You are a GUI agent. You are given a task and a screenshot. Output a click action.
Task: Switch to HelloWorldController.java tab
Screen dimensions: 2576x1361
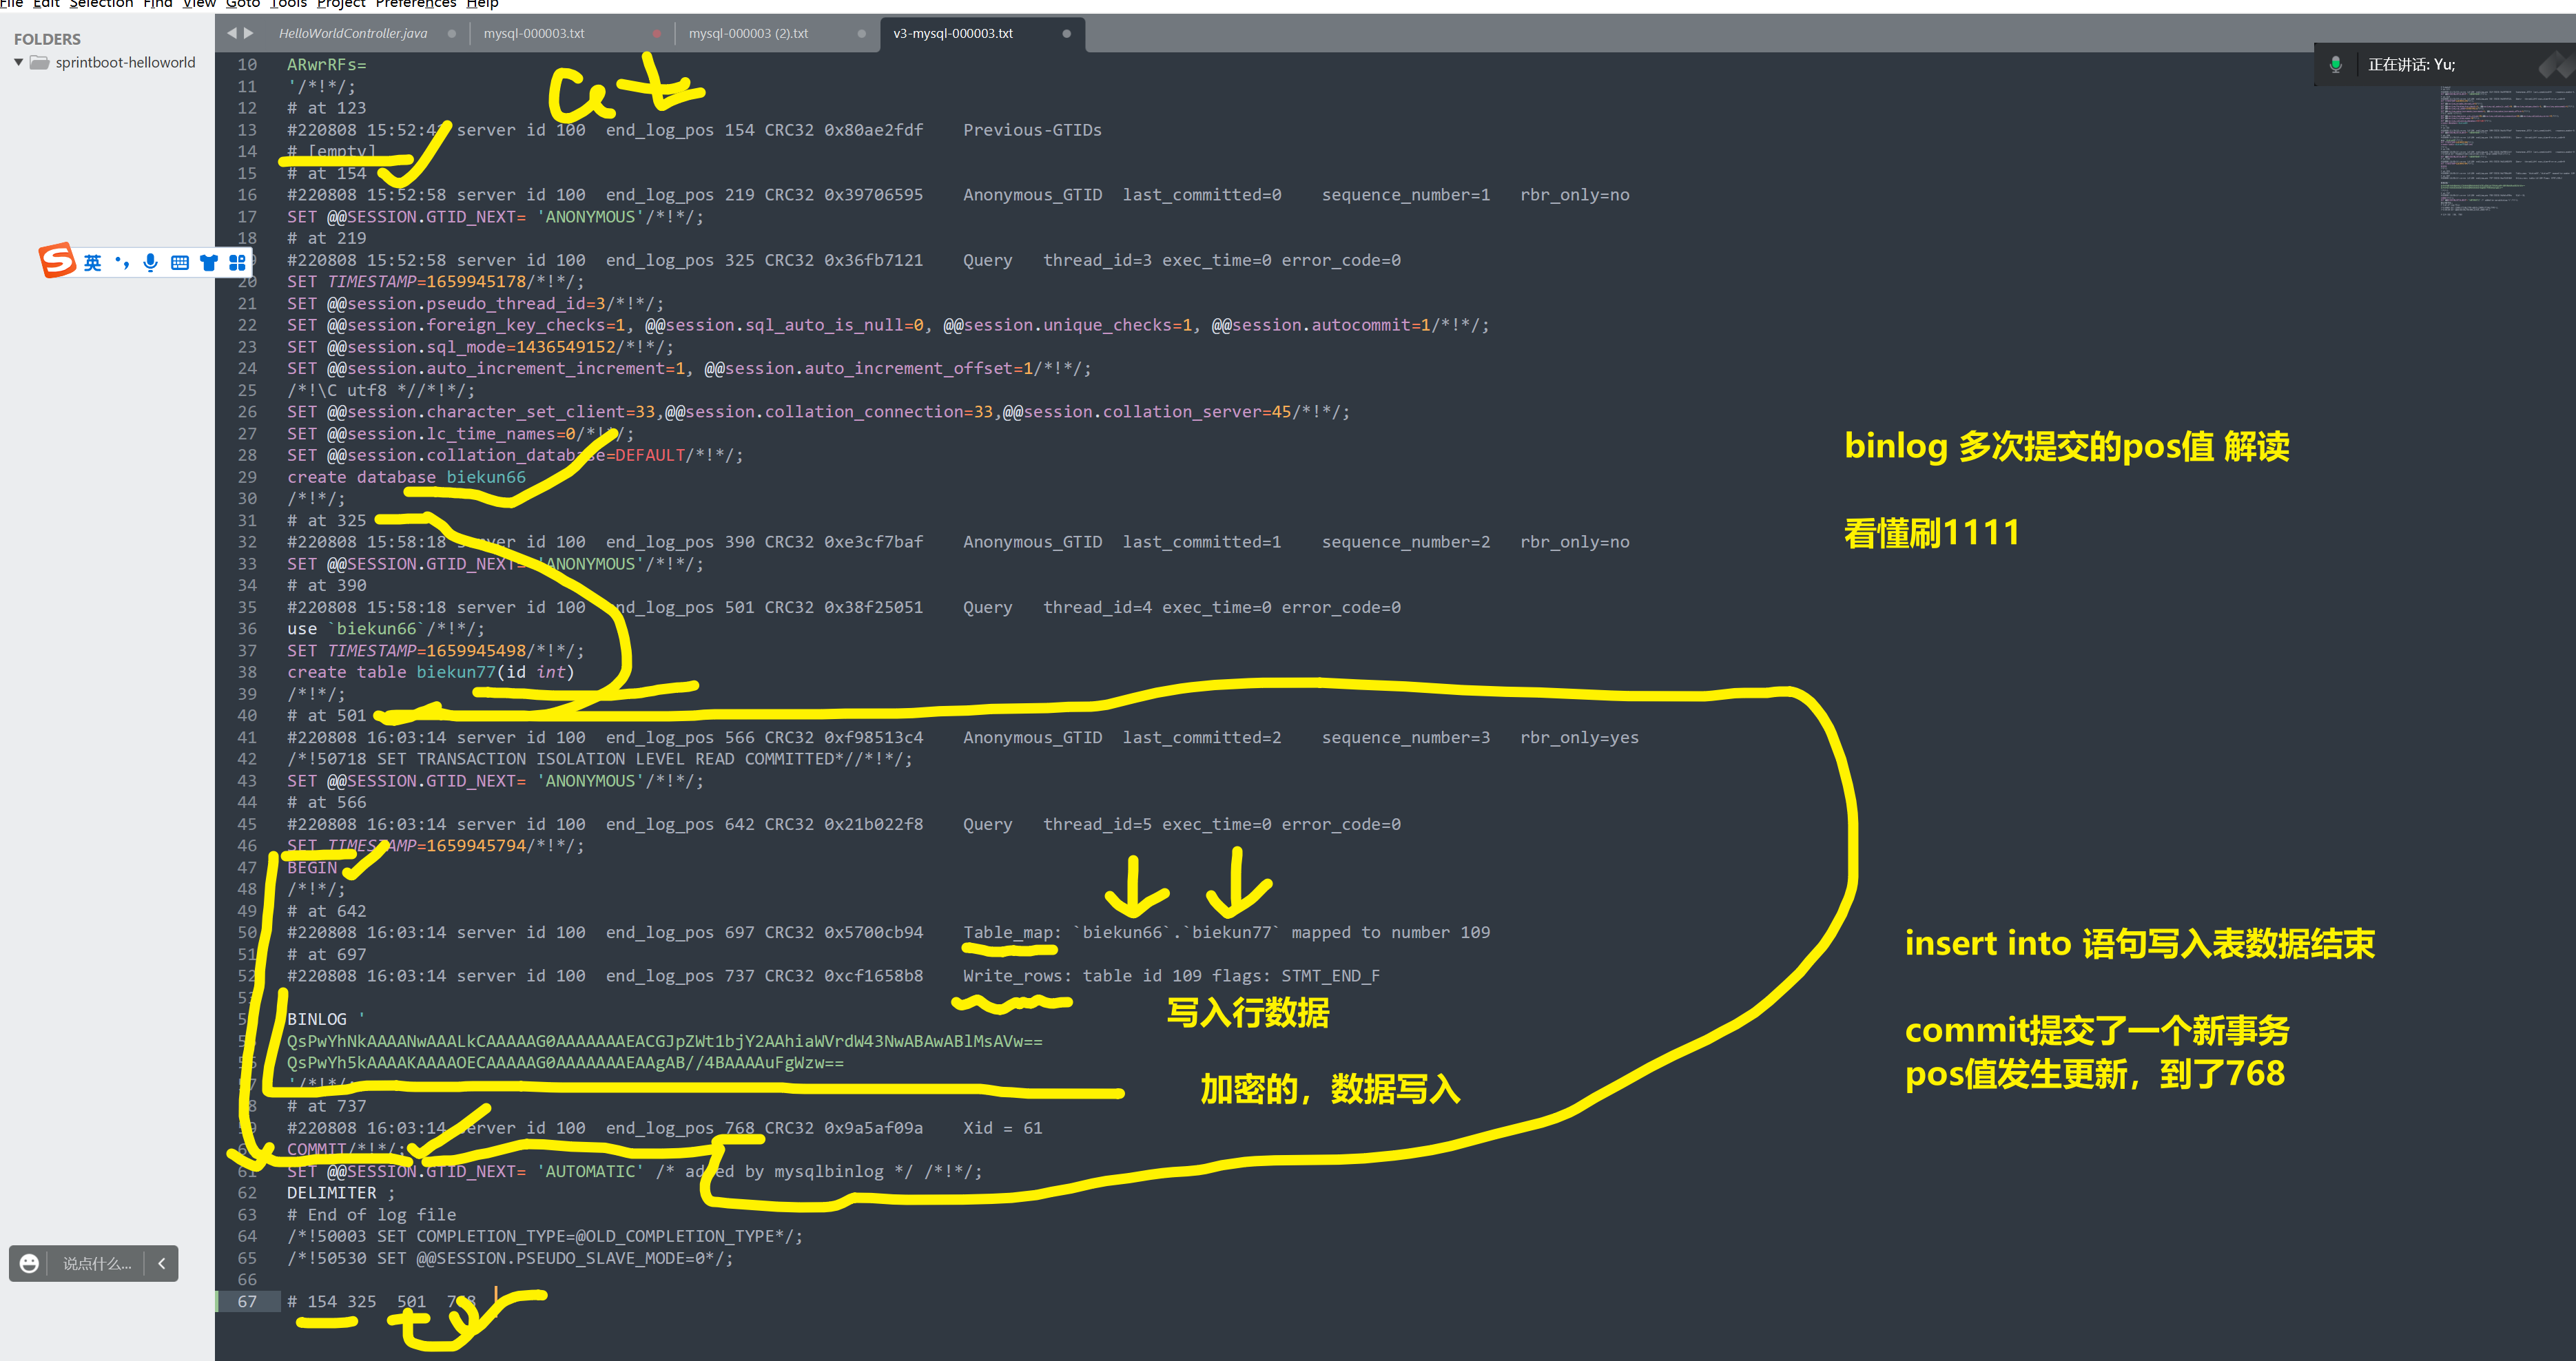352,33
